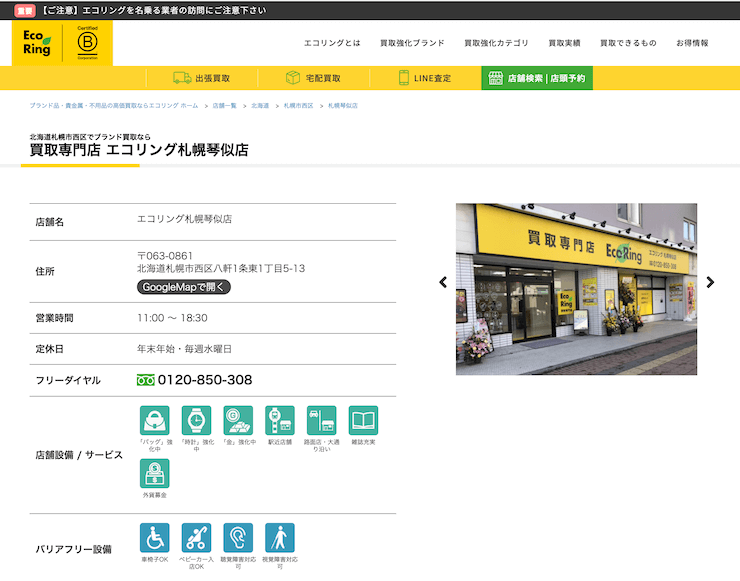Click 札幌市西区 breadcrumb link
Screen dimensions: 740x581
[298, 106]
